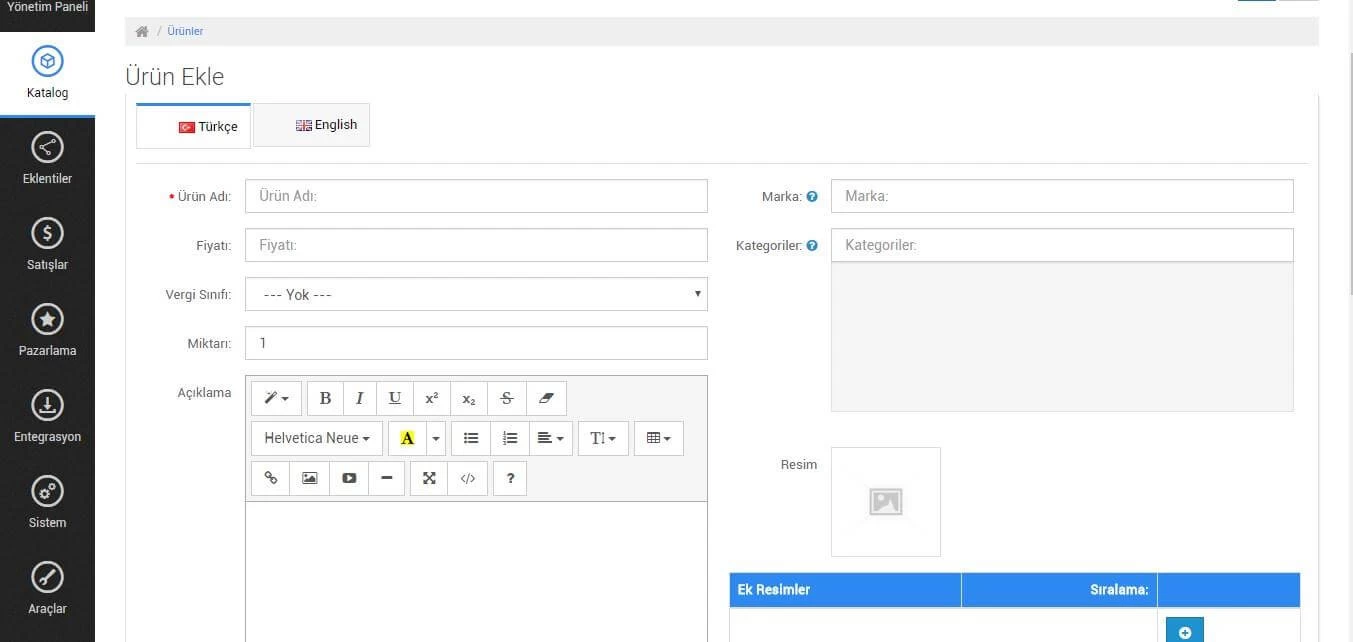Open the Pazarlama star icon menu
This screenshot has height=642, width=1353.
coord(47,320)
